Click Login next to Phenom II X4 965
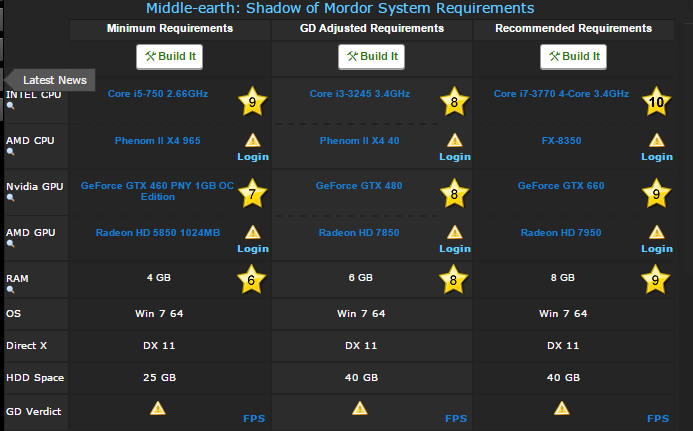The width and height of the screenshot is (693, 431). coord(253,156)
